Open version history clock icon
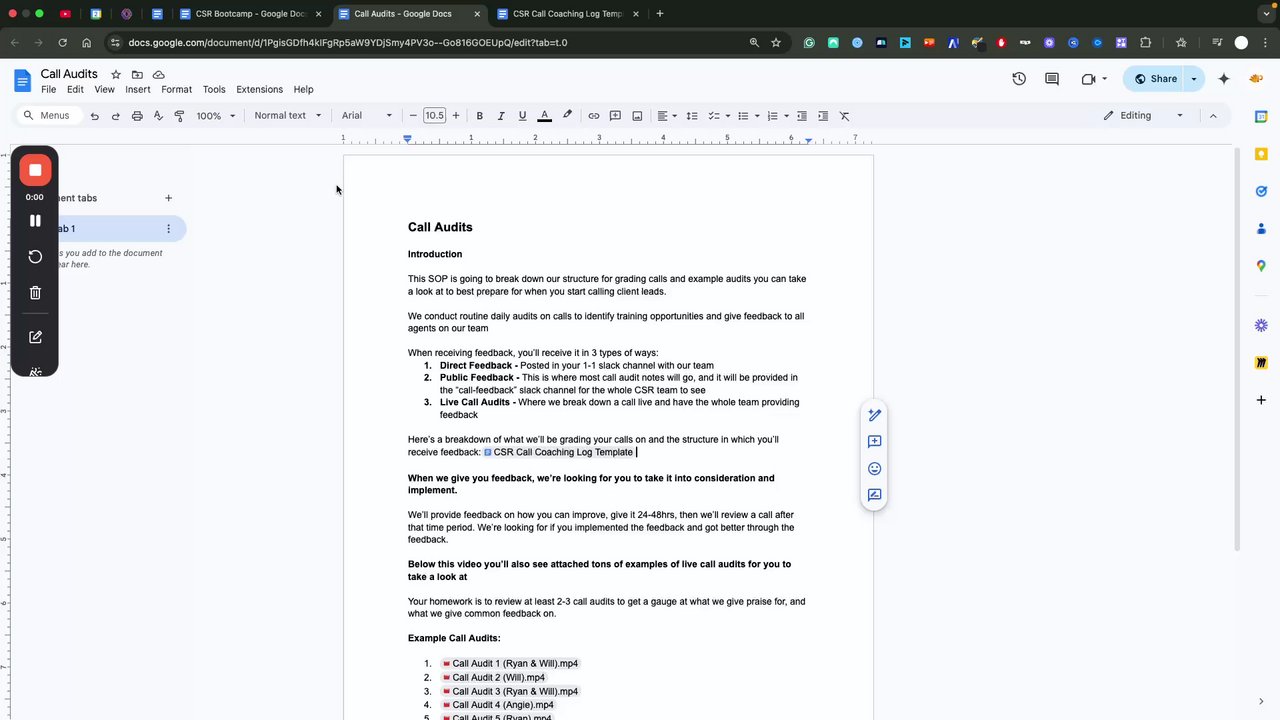 pos(1019,79)
